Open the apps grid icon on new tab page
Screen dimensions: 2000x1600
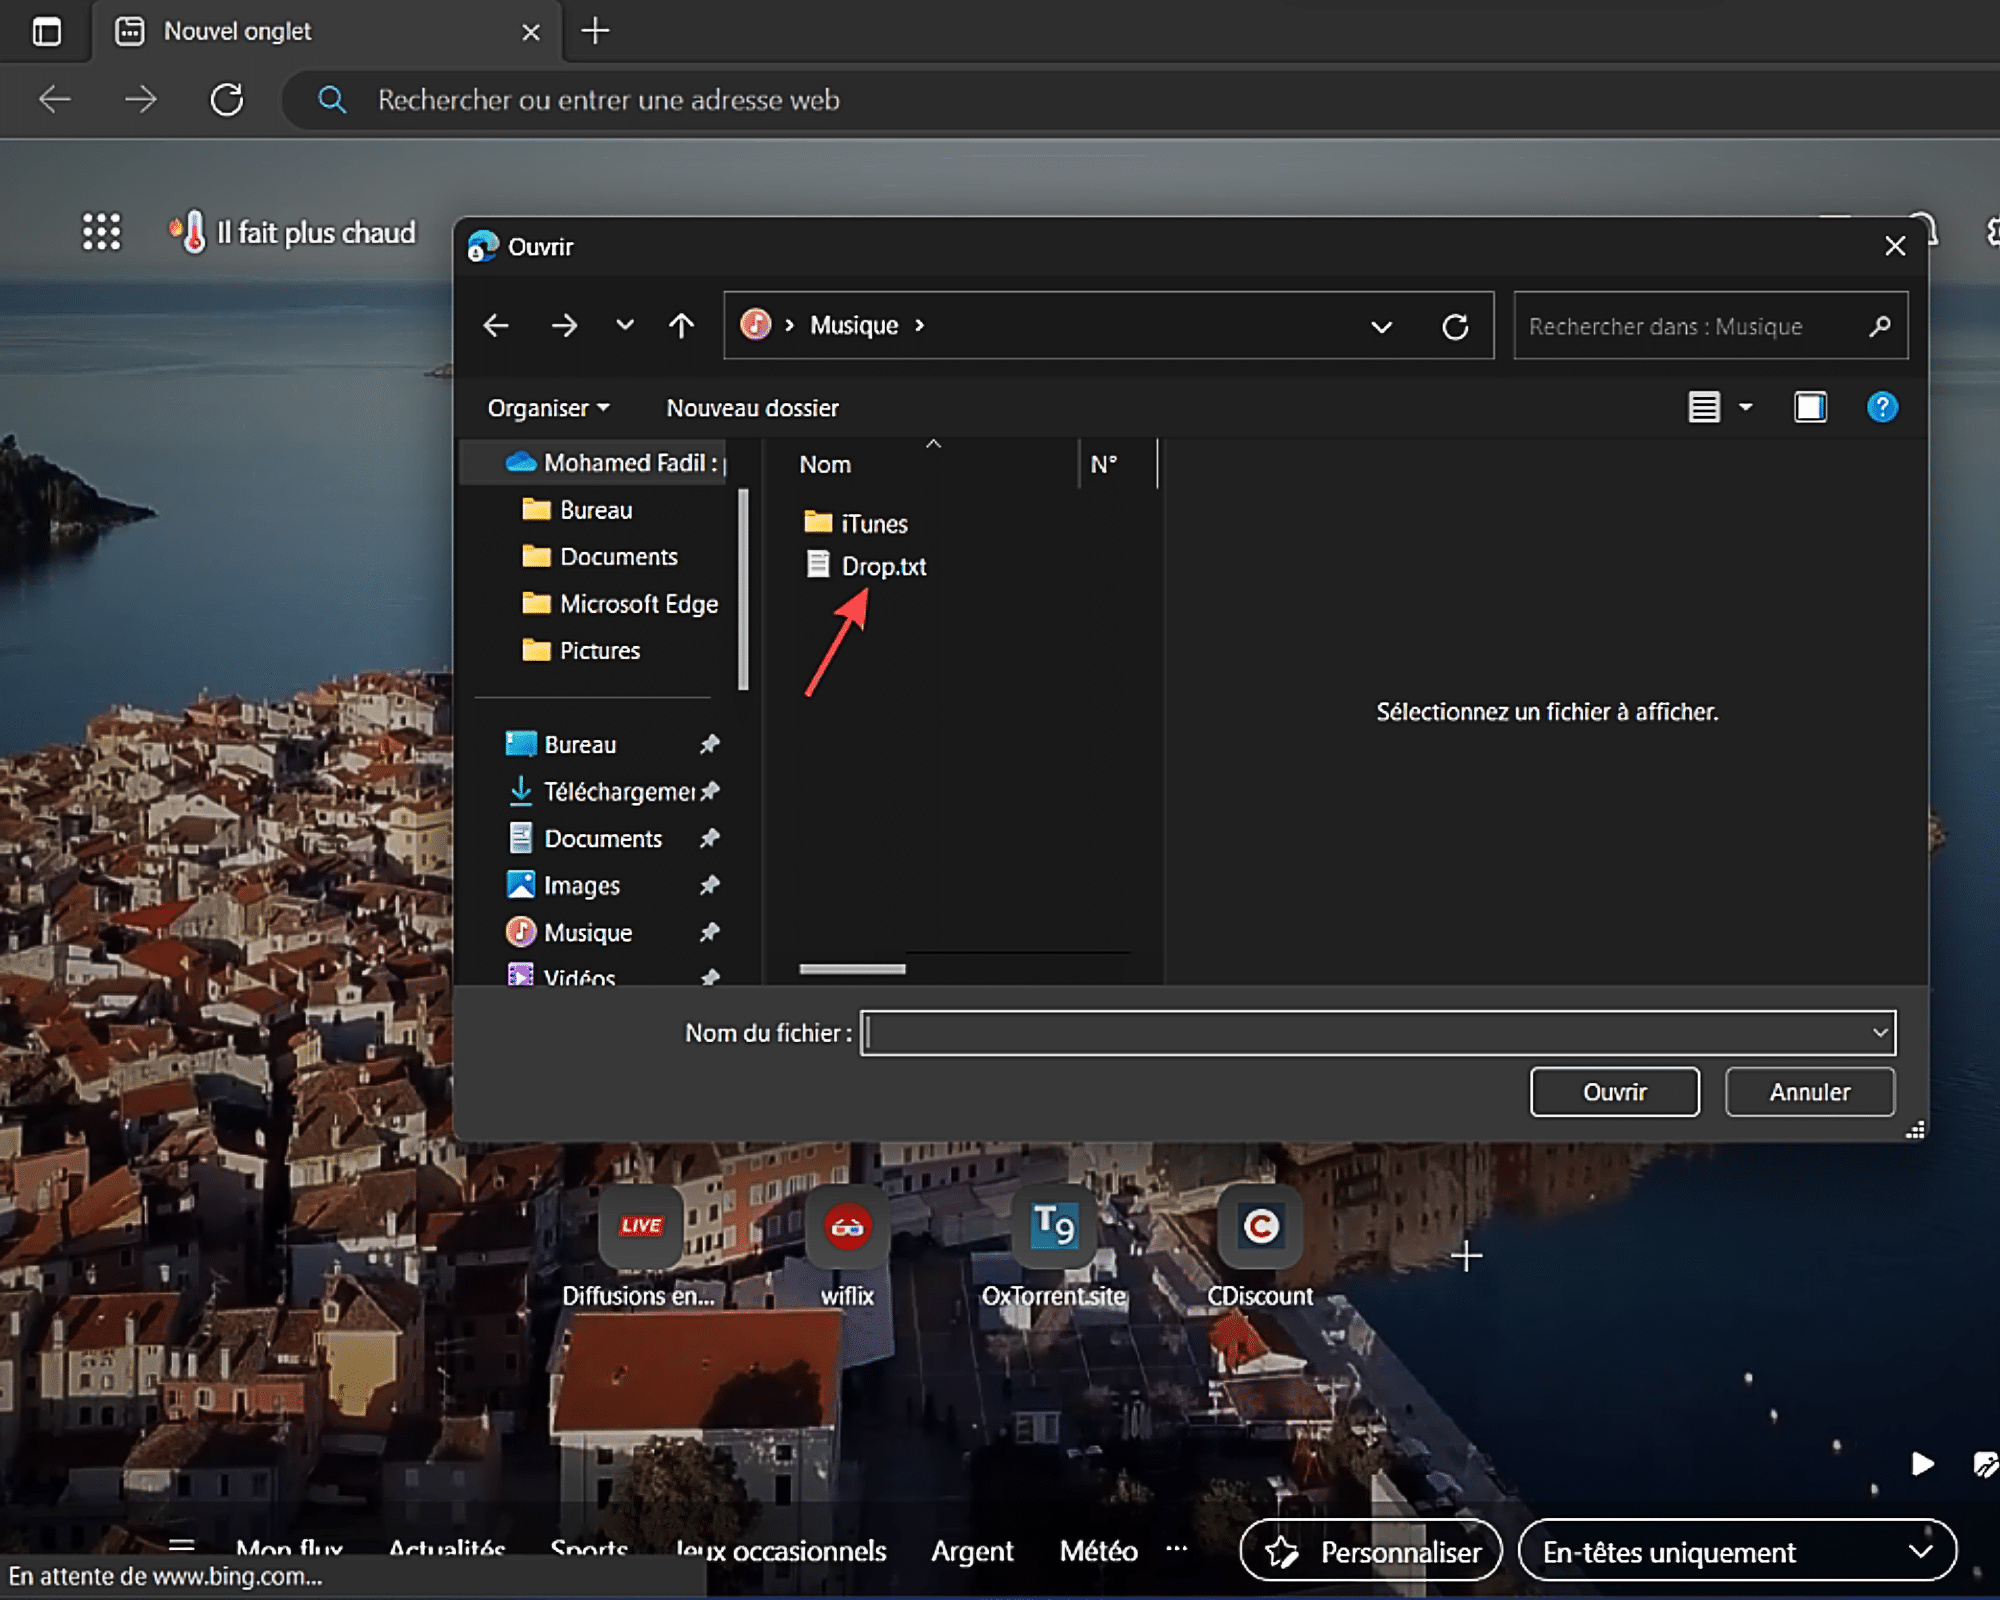point(101,232)
